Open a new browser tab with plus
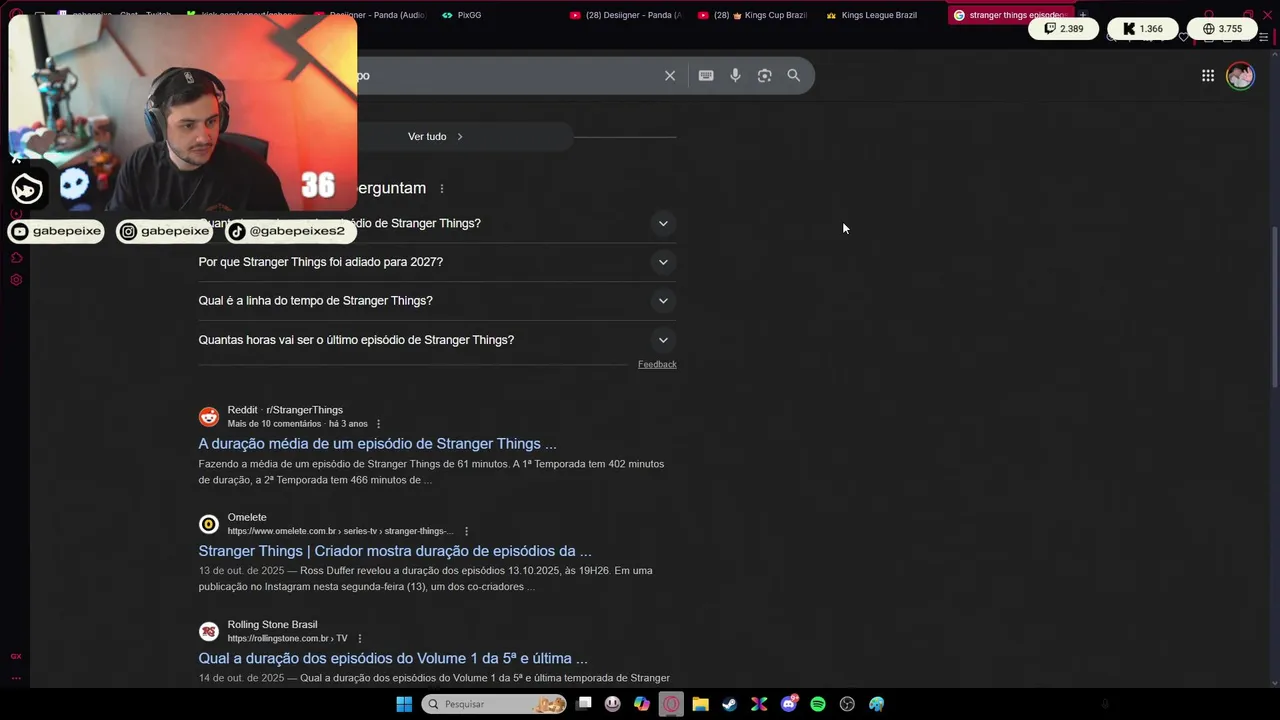The image size is (1280, 720). pyautogui.click(x=1082, y=15)
